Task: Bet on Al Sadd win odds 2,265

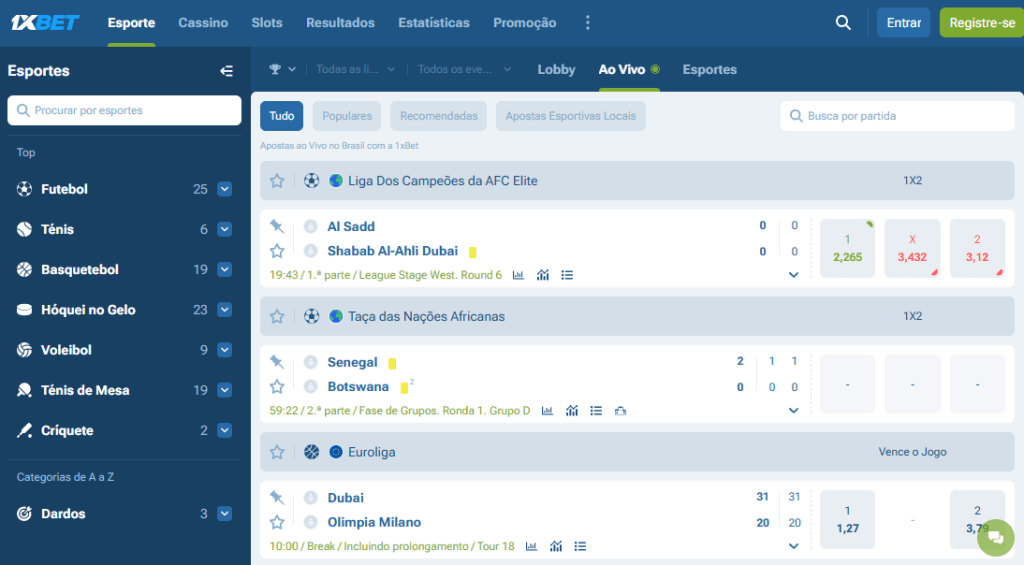Action: click(847, 248)
